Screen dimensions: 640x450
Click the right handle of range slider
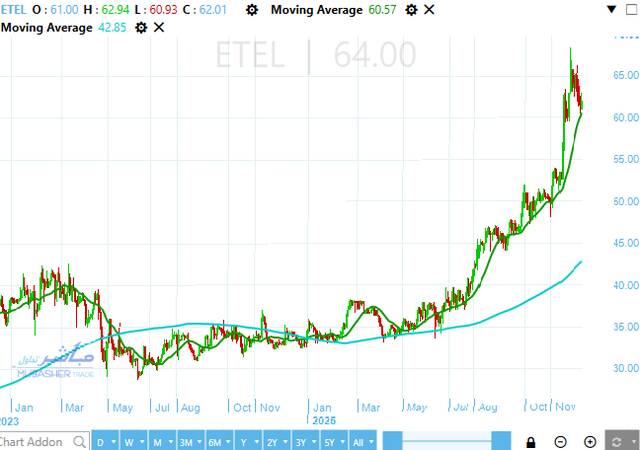(500, 441)
